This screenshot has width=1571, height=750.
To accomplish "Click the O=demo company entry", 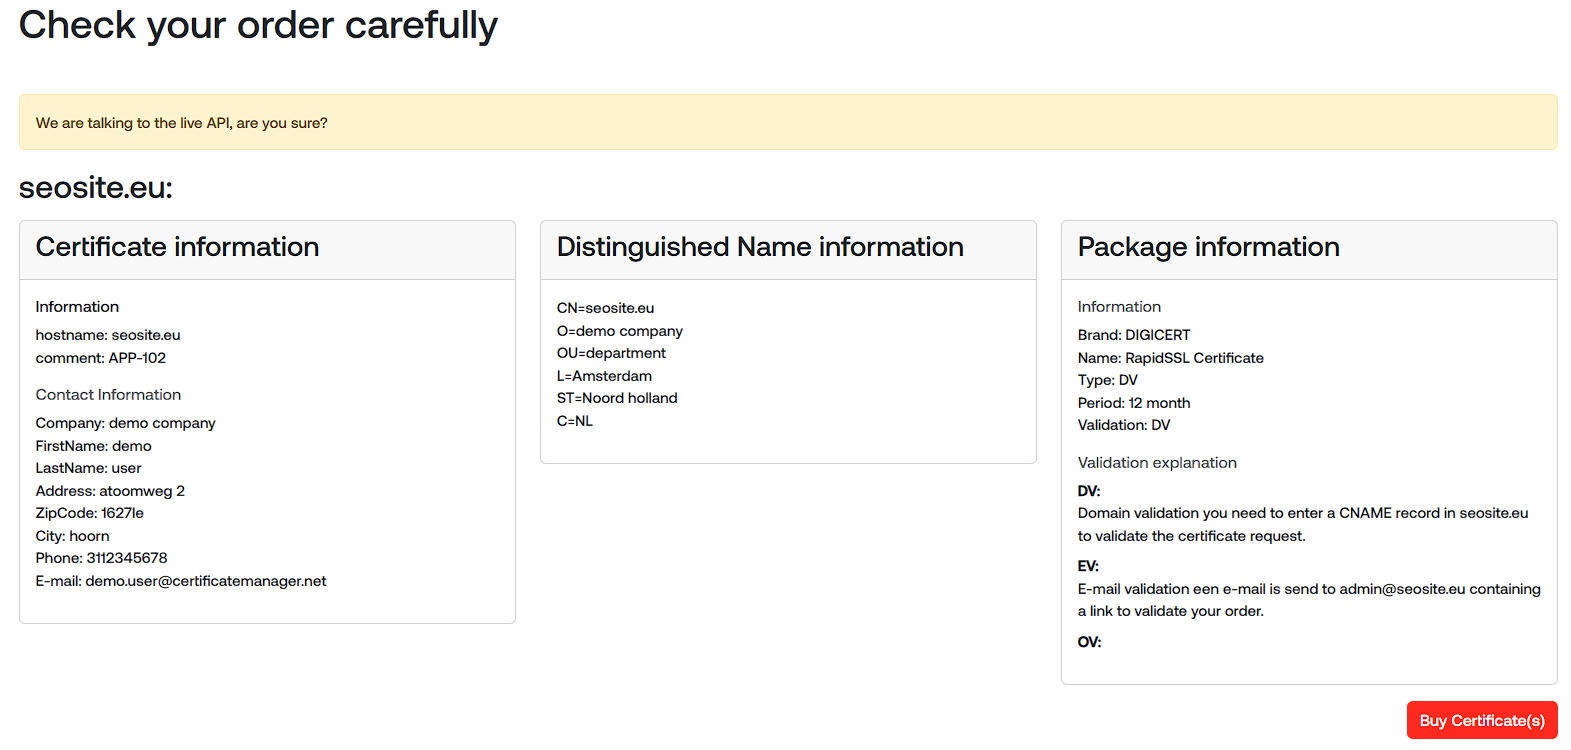I will [x=619, y=331].
